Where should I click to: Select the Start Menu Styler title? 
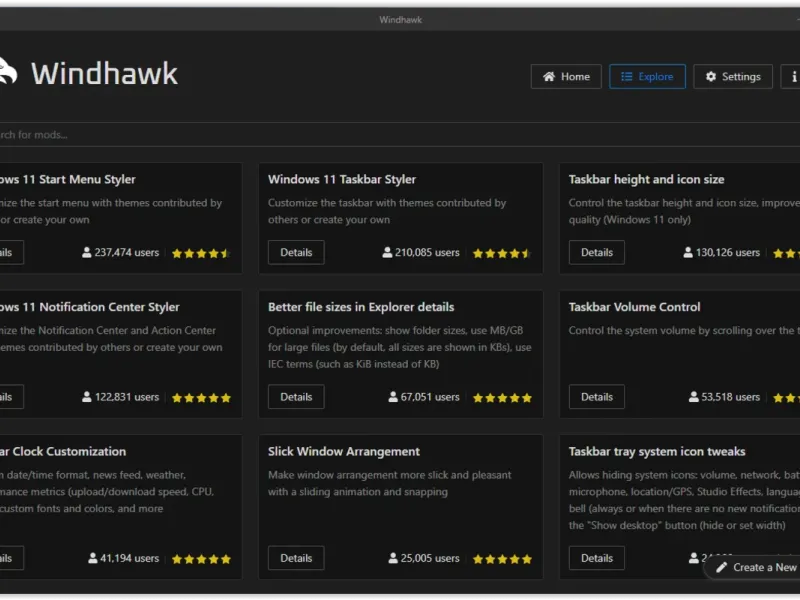67,180
